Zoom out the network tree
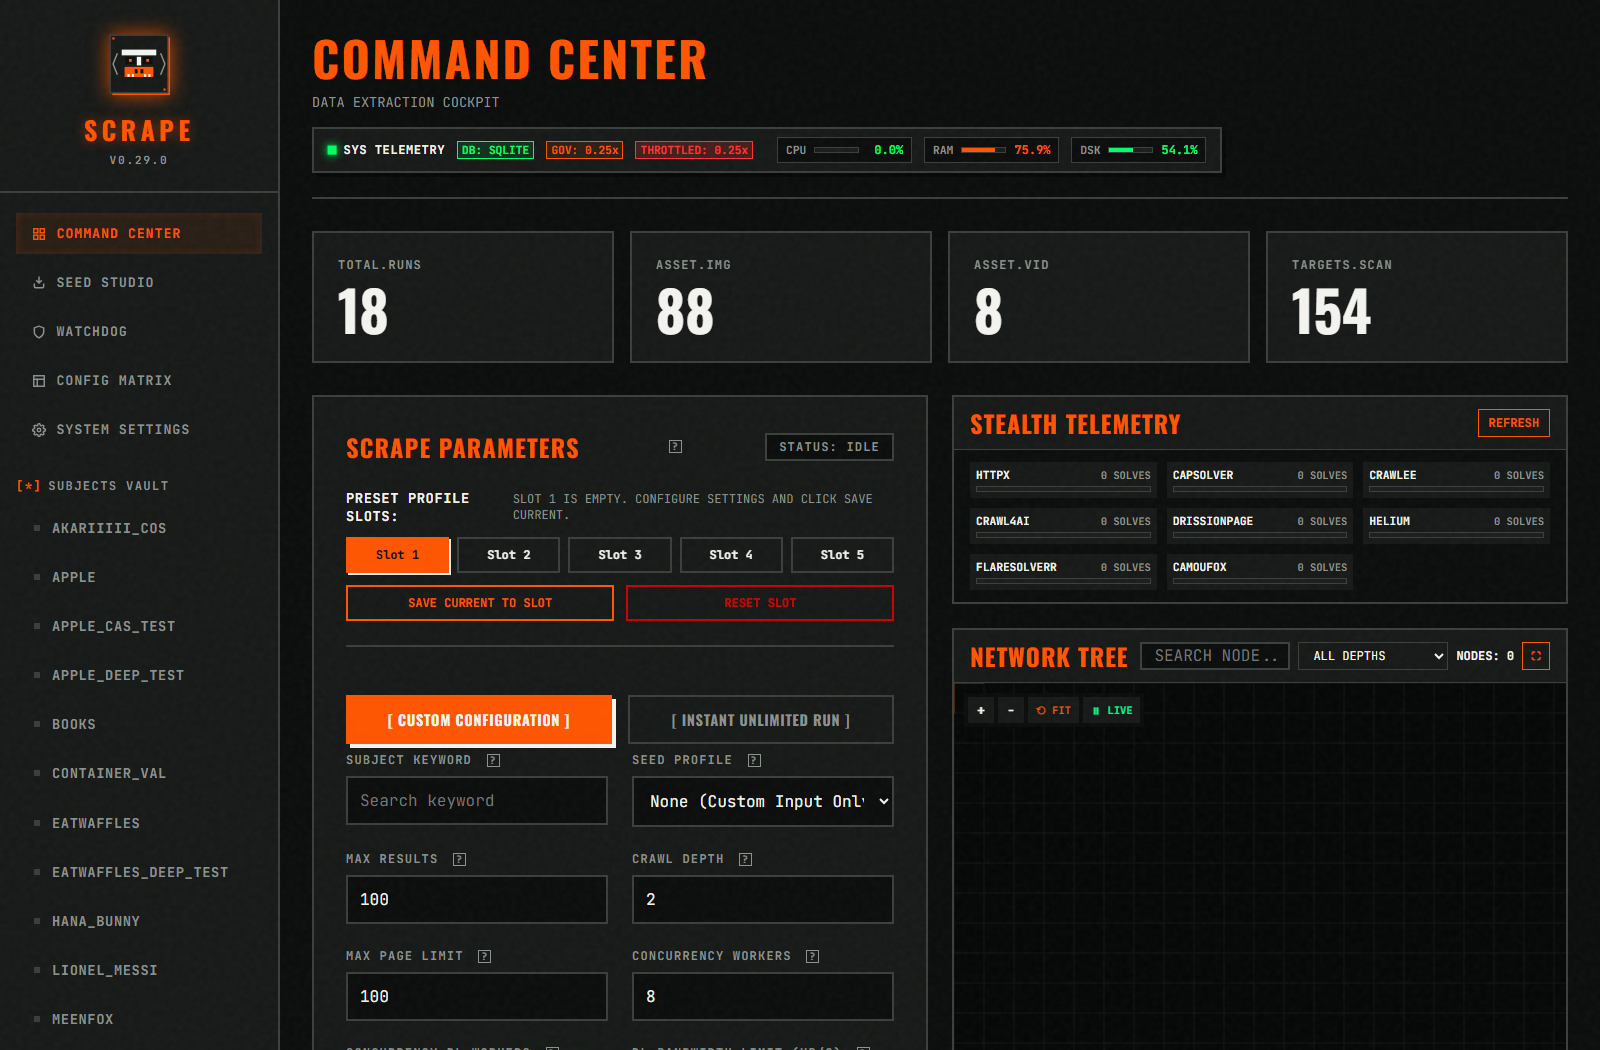This screenshot has width=1600, height=1050. point(1011,710)
